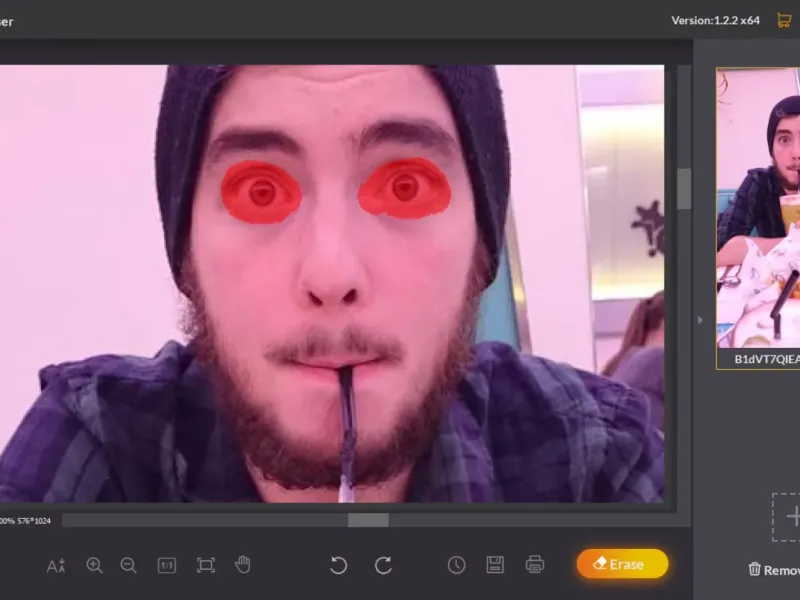Click the 576*1024 image size text
Image resolution: width=800 pixels, height=600 pixels.
pyautogui.click(x=34, y=521)
